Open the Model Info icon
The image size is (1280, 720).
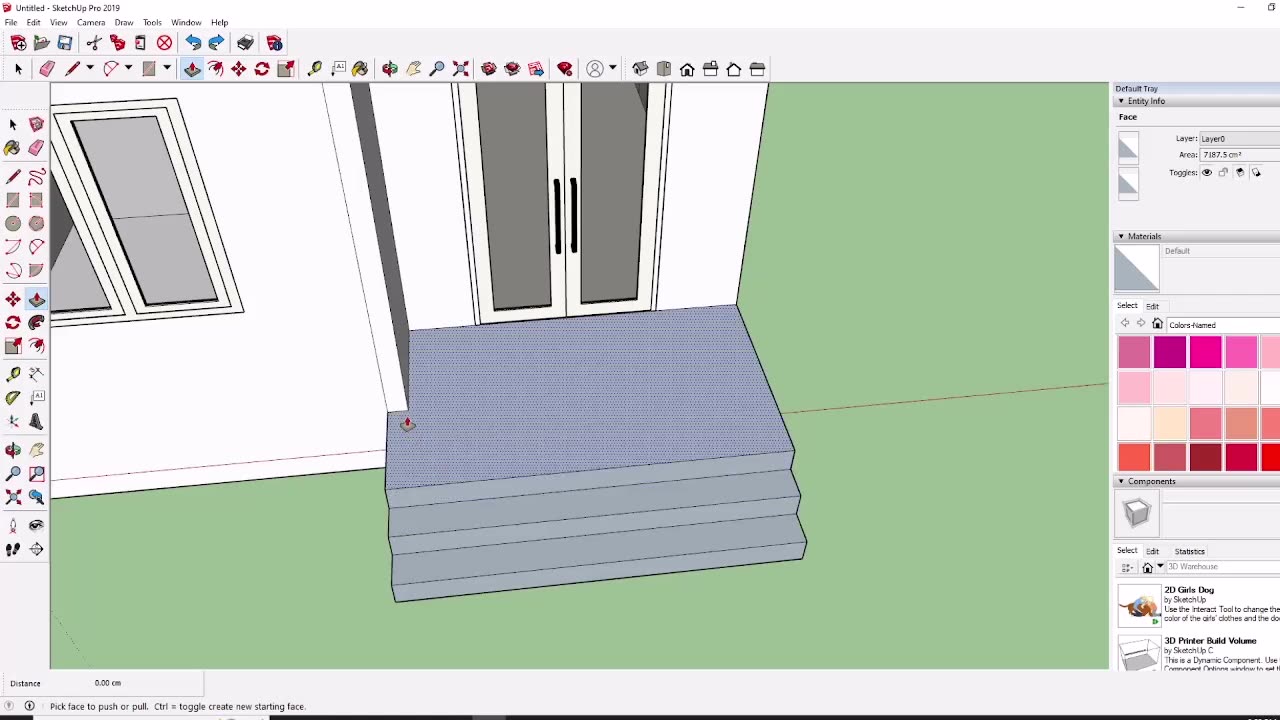(x=274, y=43)
